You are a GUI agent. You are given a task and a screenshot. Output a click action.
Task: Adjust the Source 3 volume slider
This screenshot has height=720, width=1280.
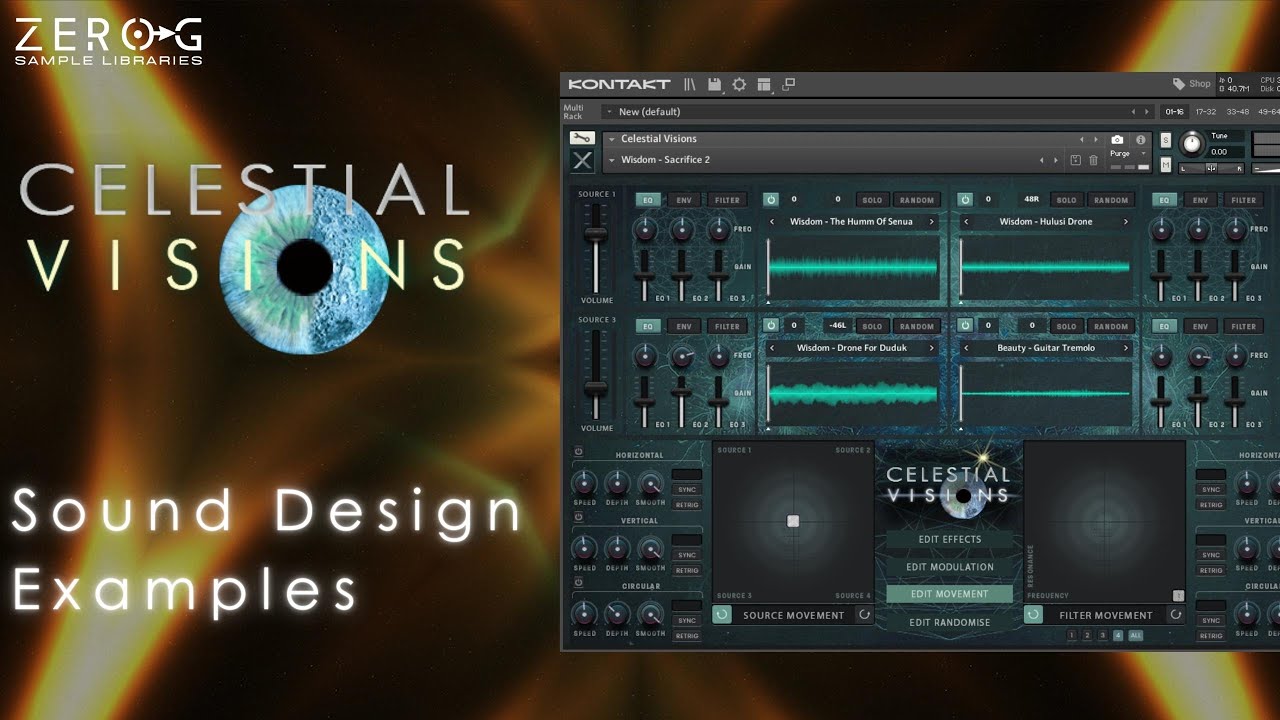tap(596, 387)
